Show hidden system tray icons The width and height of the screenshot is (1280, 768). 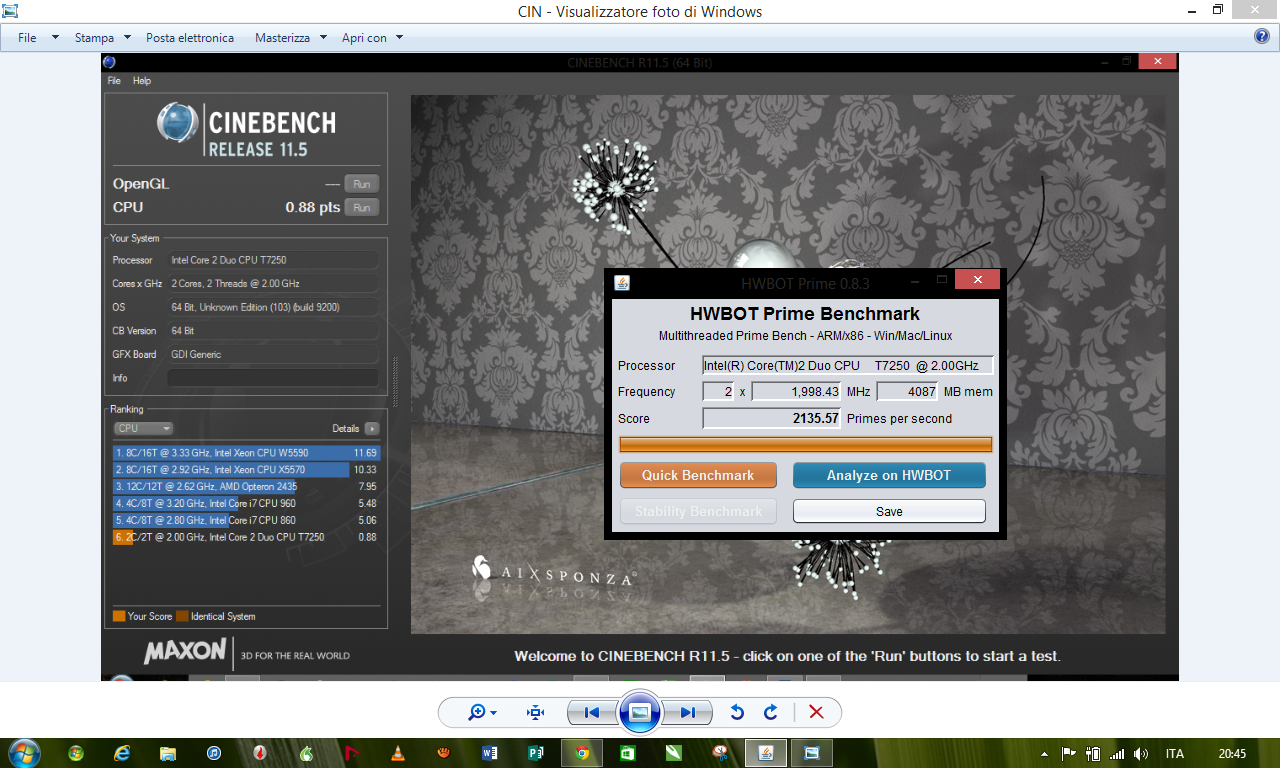(1045, 754)
